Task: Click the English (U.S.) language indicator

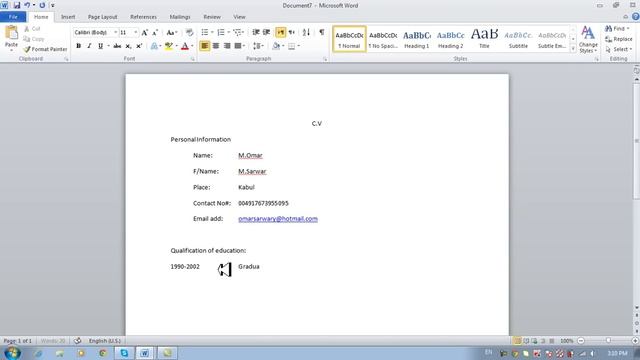Action: point(104,340)
